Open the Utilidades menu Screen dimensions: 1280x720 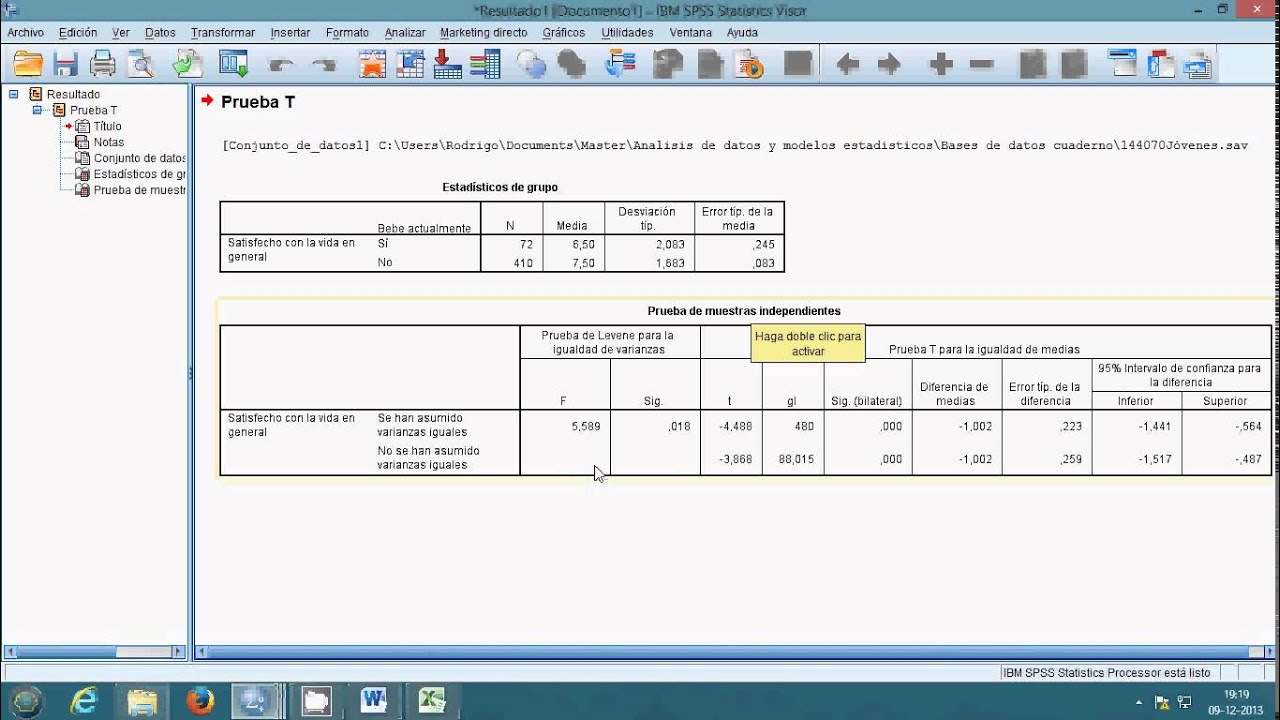627,33
